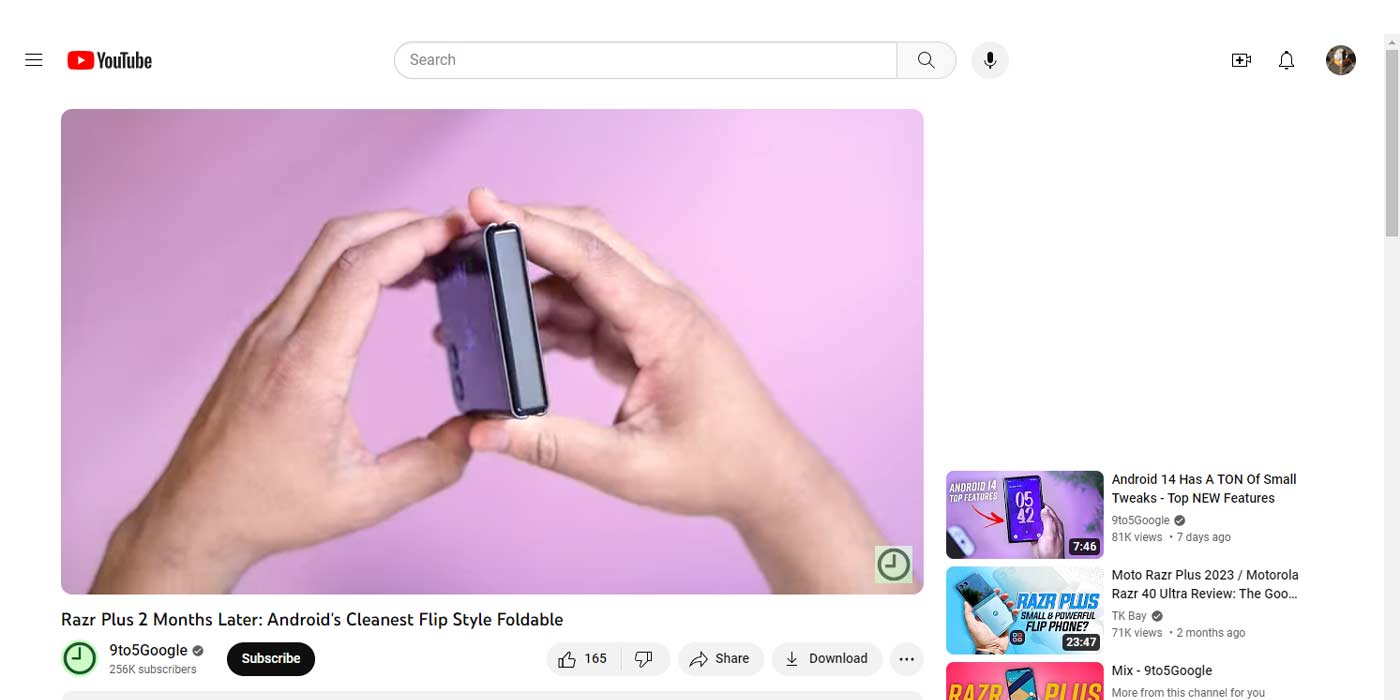Open Moto Razr Plus 2023 review title
1400x700 pixels.
1205,584
